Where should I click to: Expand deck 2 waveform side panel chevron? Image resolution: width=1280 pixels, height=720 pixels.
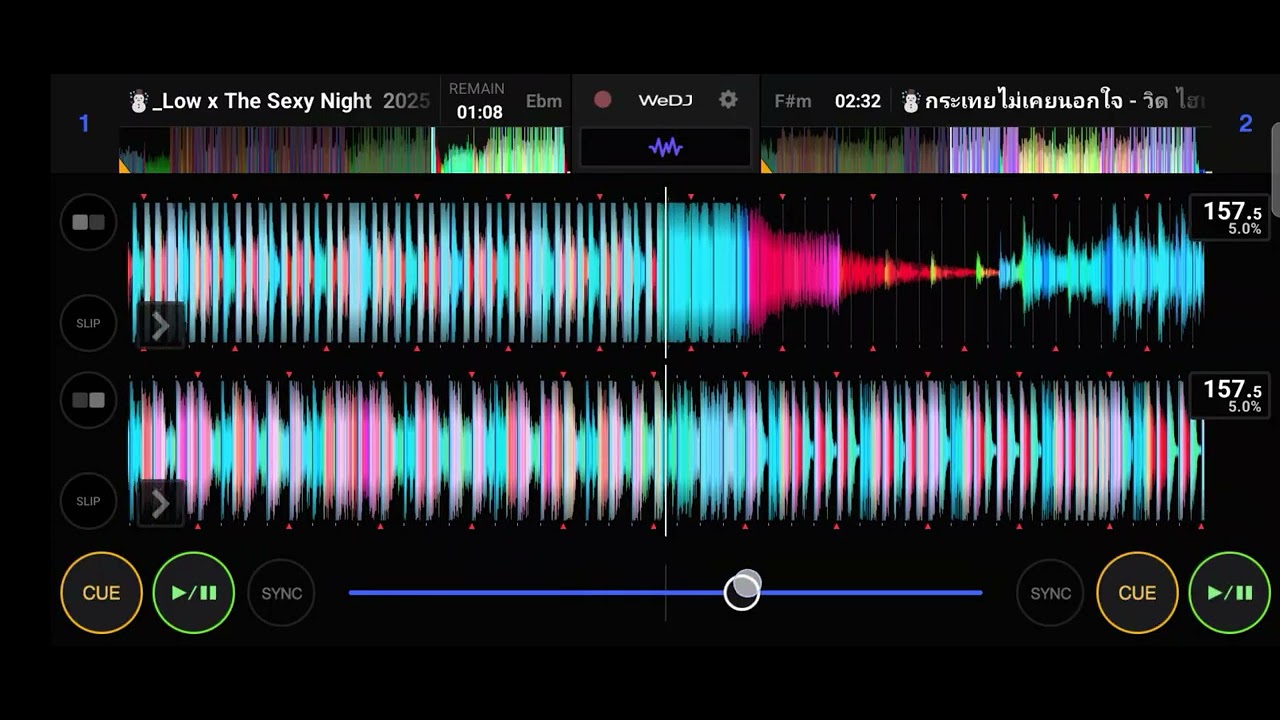(160, 503)
